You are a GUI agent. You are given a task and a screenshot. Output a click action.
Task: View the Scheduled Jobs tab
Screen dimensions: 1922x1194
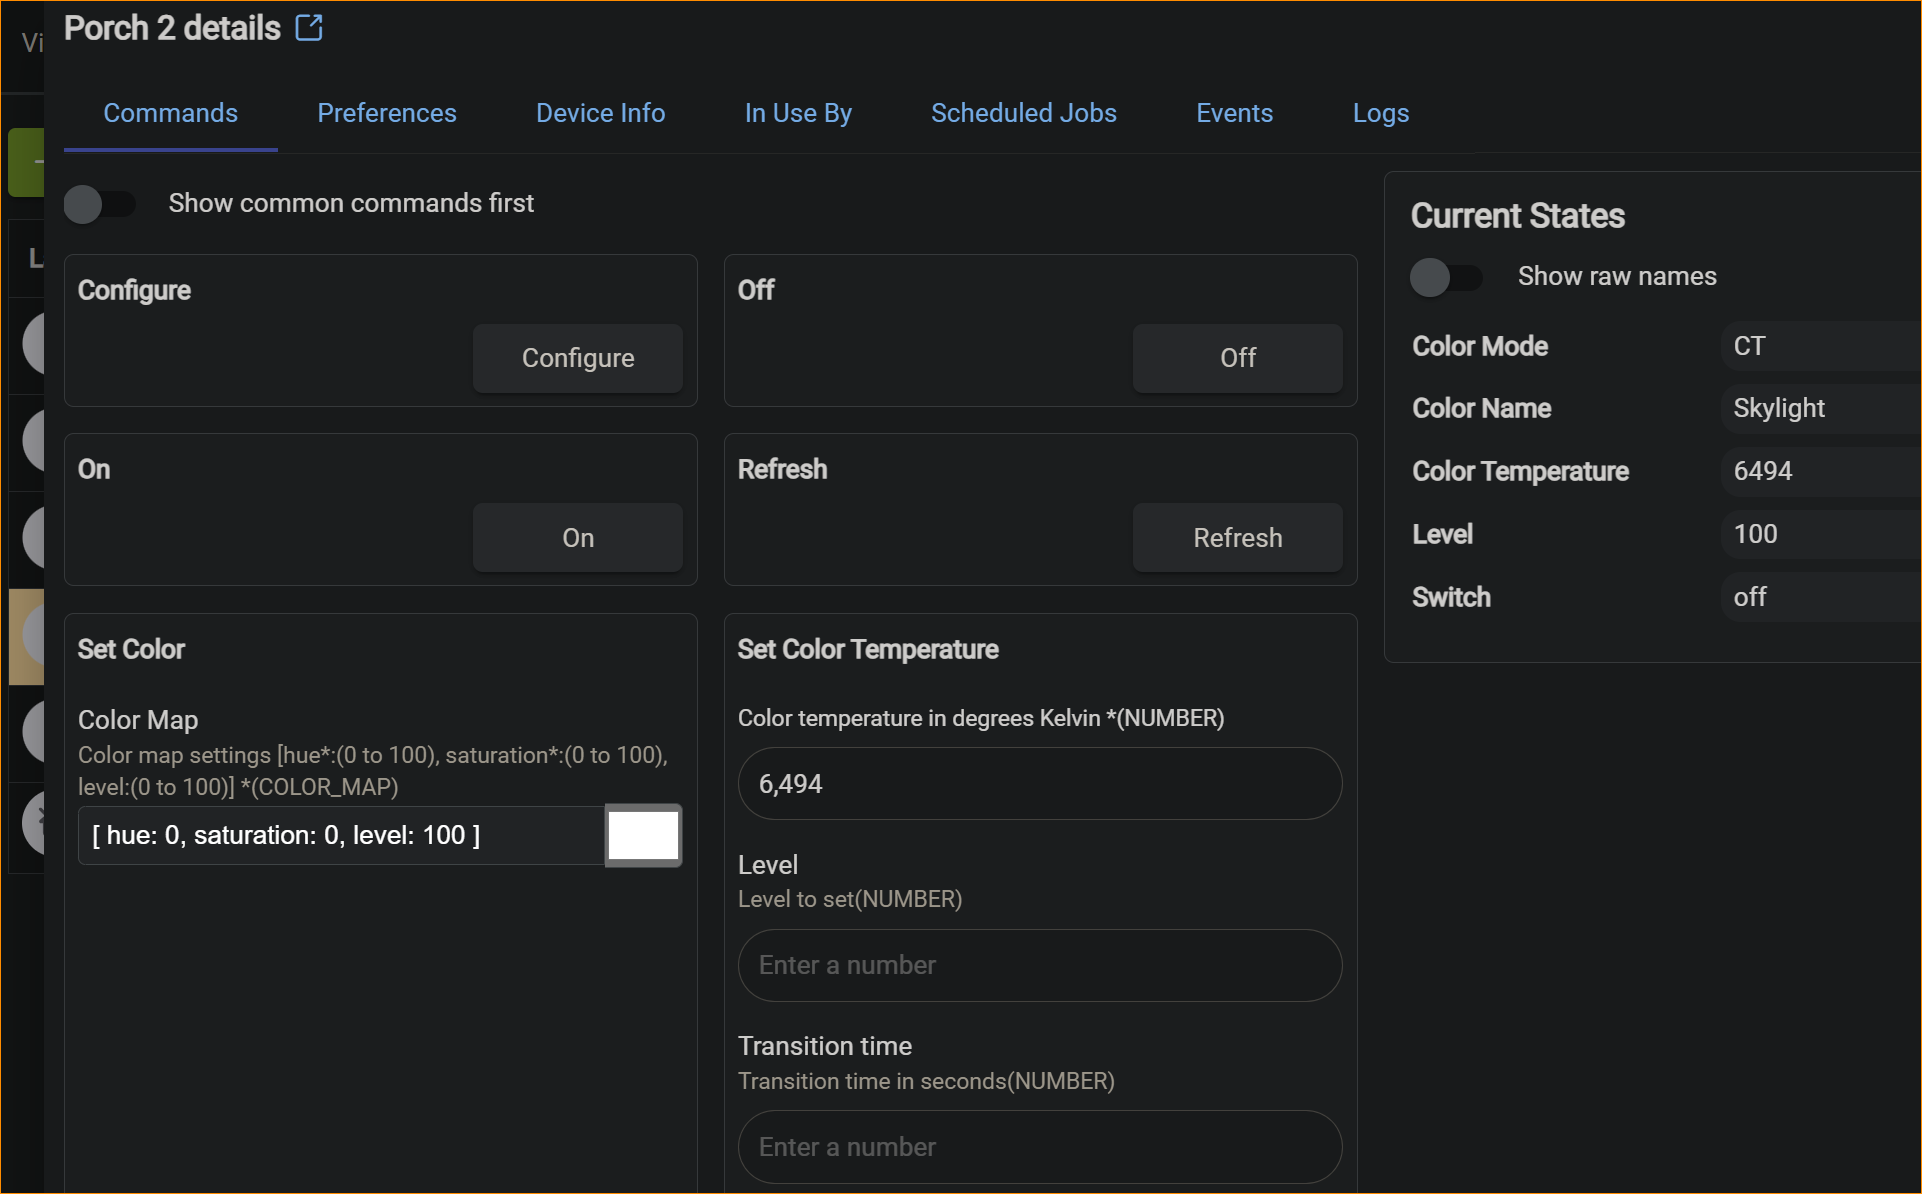pyautogui.click(x=1023, y=113)
